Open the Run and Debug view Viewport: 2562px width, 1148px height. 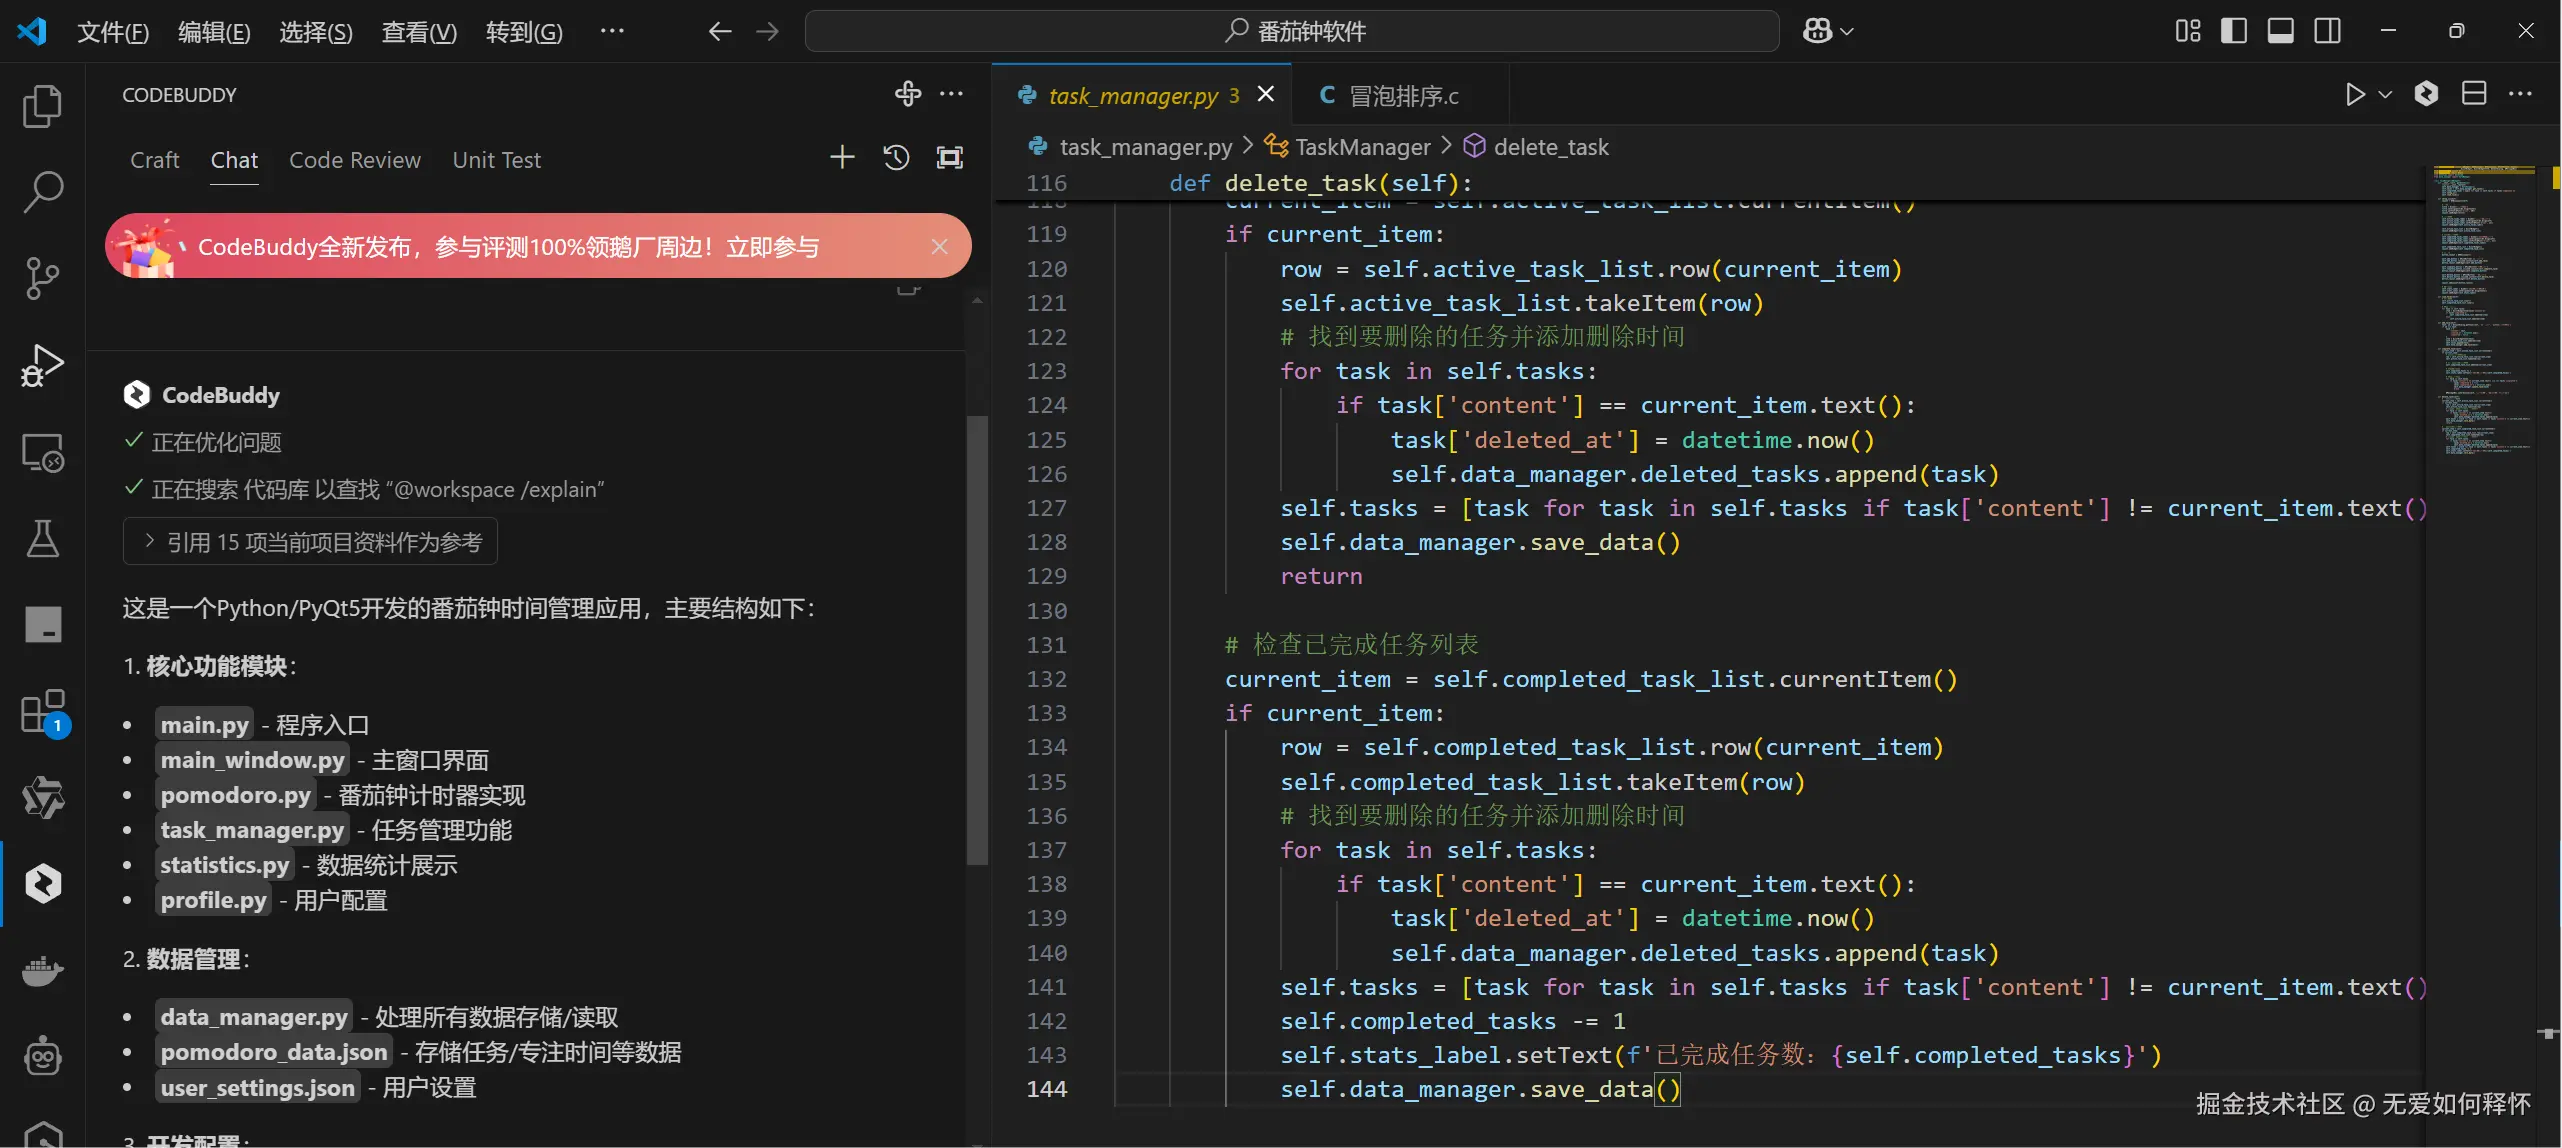click(x=42, y=365)
